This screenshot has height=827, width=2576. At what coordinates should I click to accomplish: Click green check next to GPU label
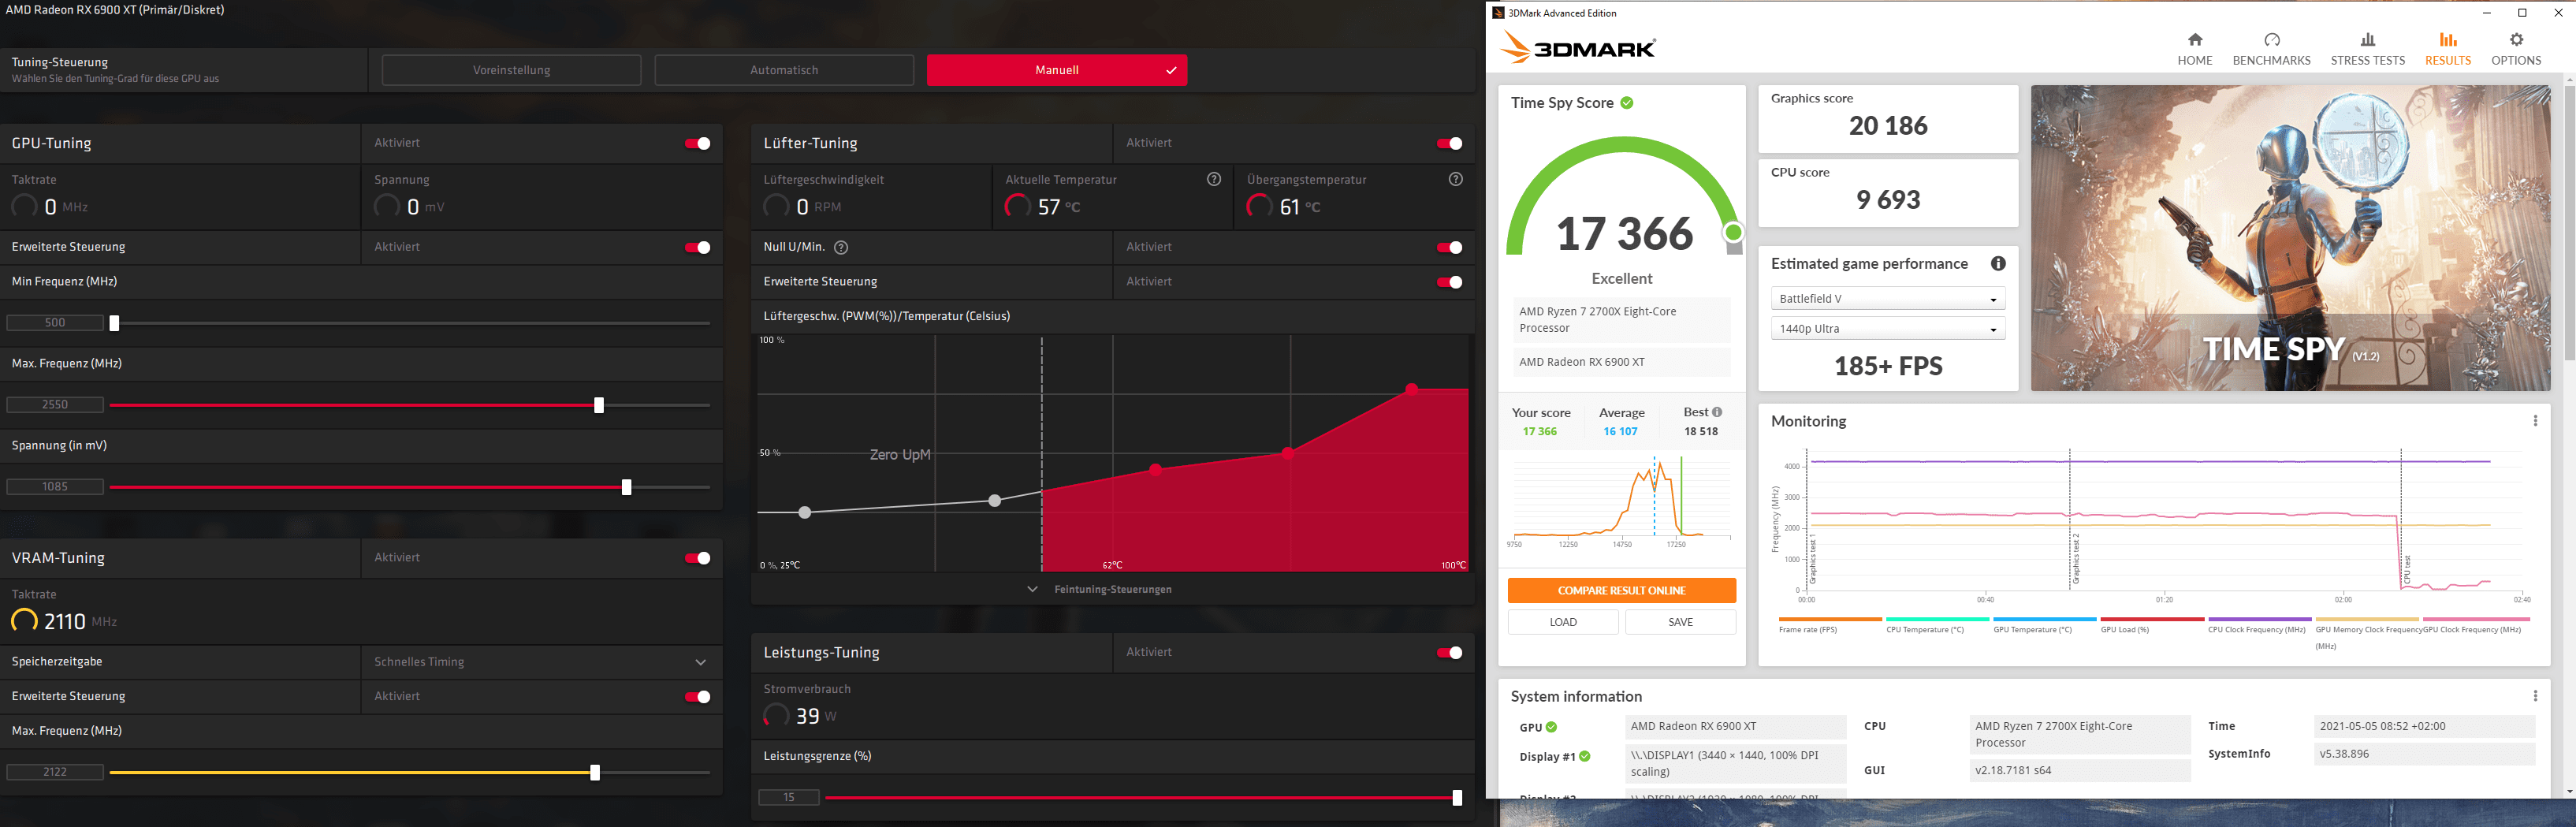coord(1551,727)
